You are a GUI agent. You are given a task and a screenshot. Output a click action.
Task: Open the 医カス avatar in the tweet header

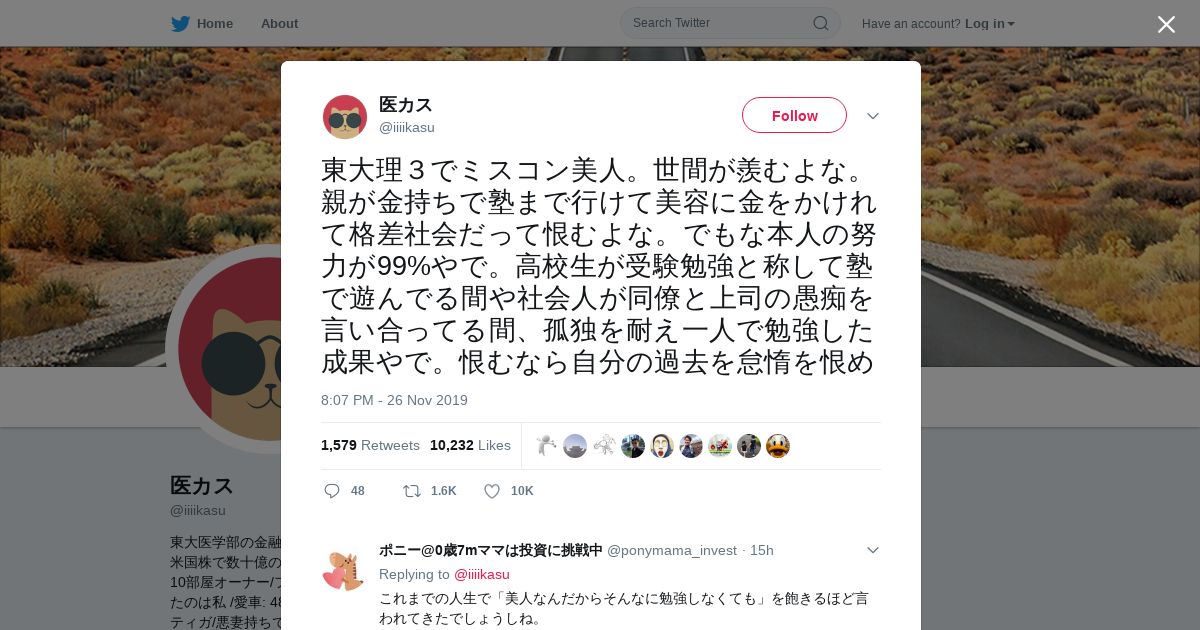pos(345,117)
